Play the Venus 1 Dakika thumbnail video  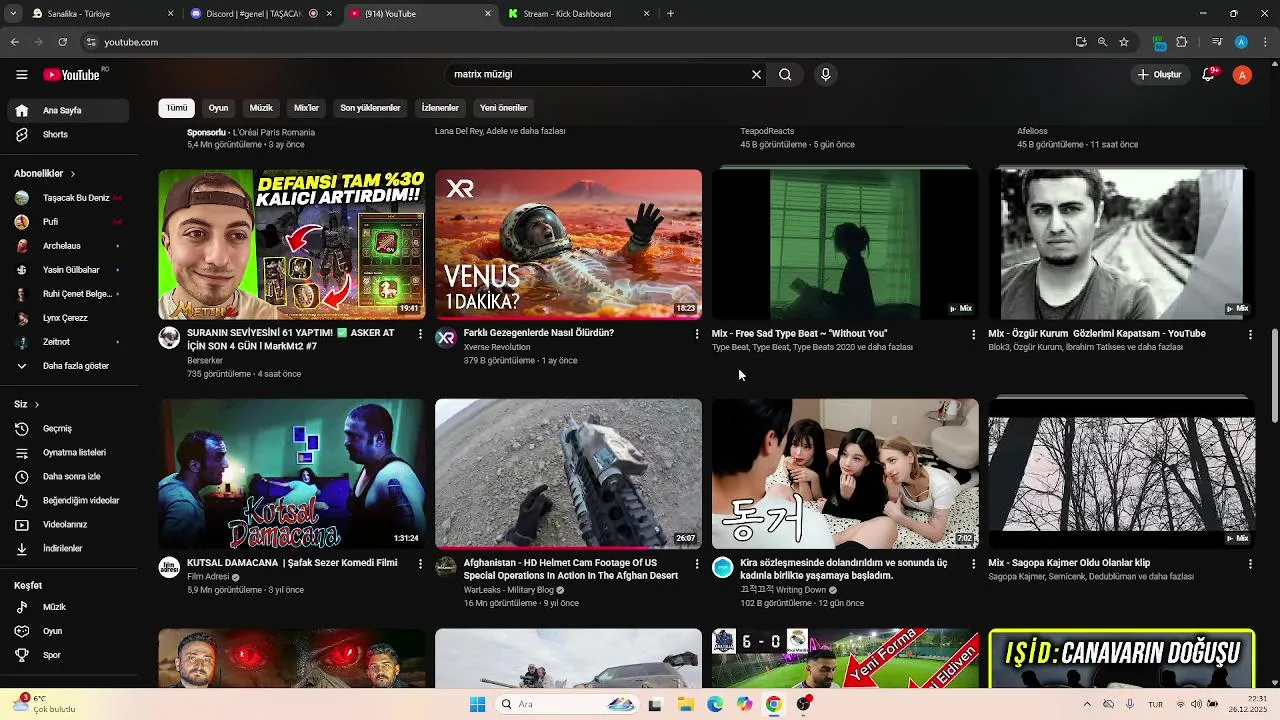568,244
